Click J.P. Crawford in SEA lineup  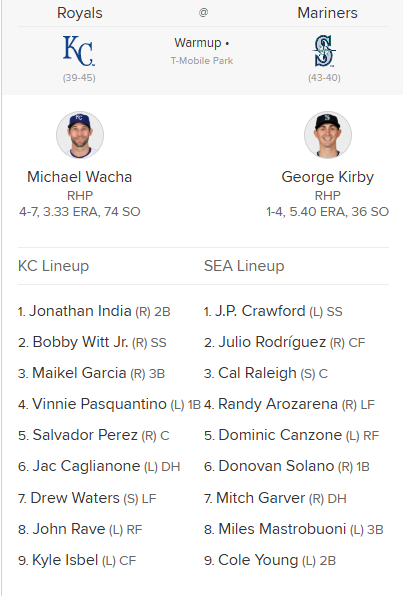[x=260, y=311]
